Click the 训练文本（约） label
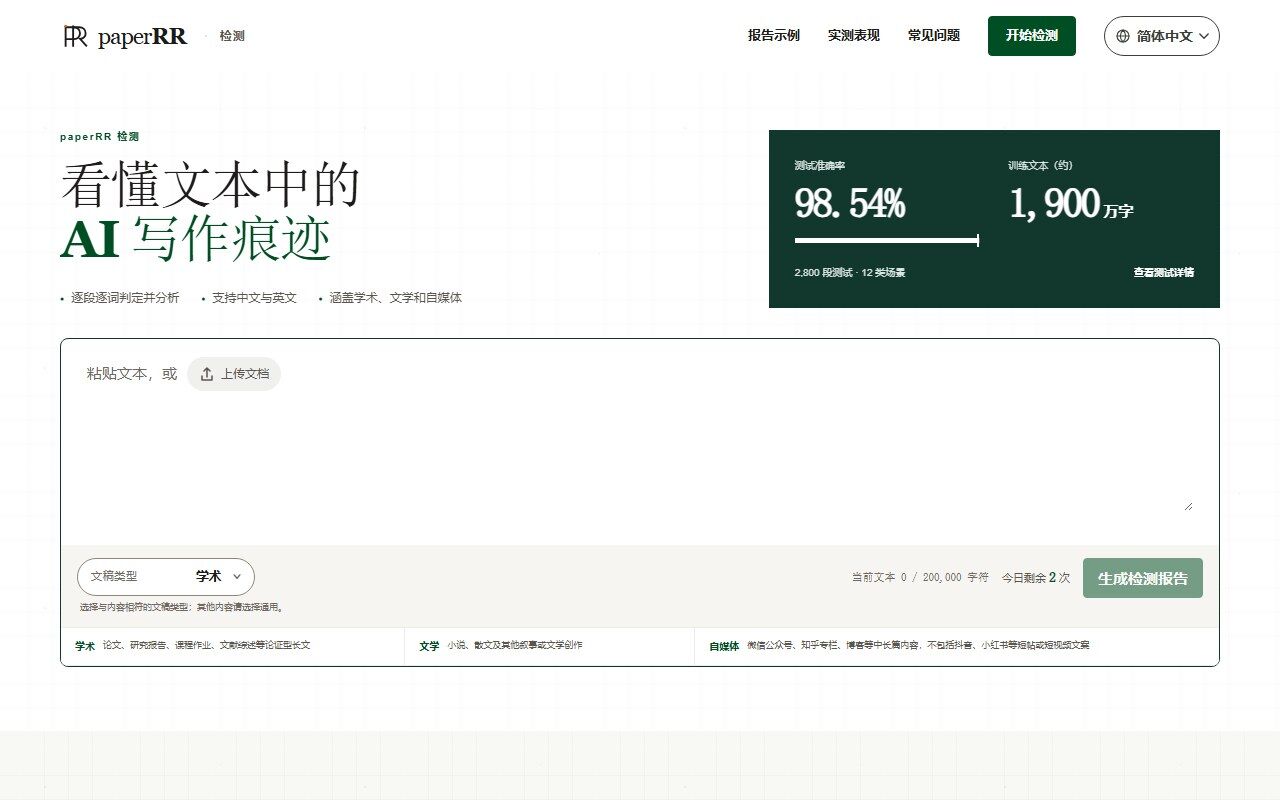The width and height of the screenshot is (1280, 800). click(x=1040, y=165)
